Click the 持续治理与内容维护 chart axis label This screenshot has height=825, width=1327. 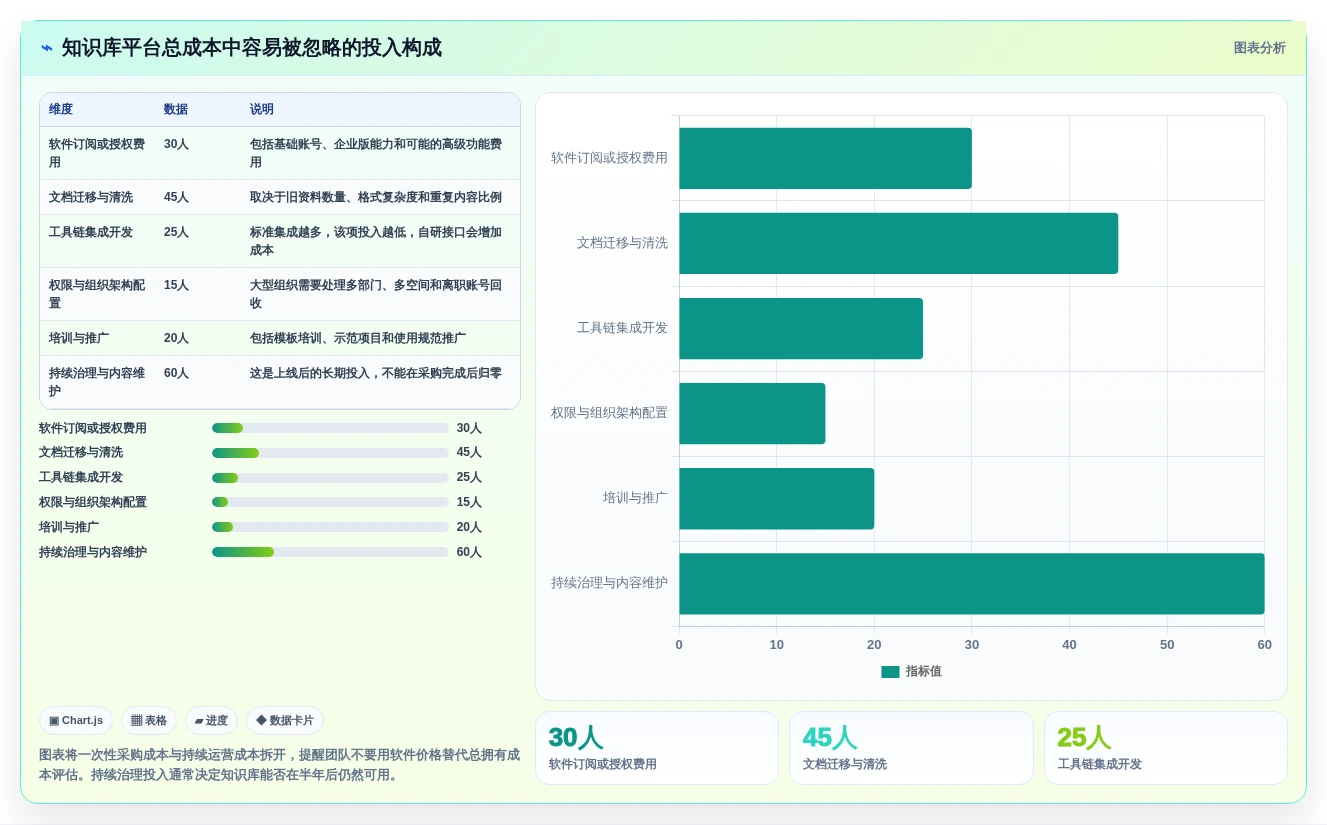609,583
